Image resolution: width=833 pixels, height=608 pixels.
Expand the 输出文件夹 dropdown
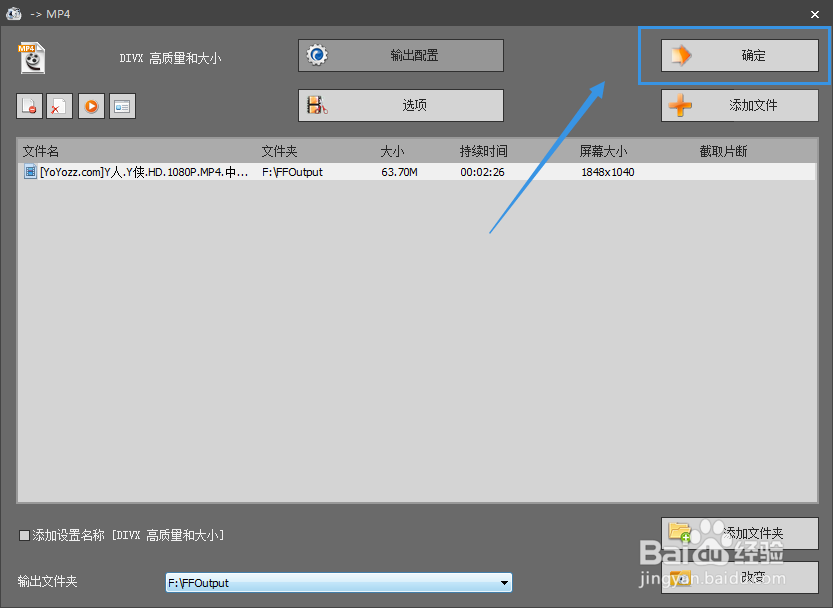click(x=504, y=583)
